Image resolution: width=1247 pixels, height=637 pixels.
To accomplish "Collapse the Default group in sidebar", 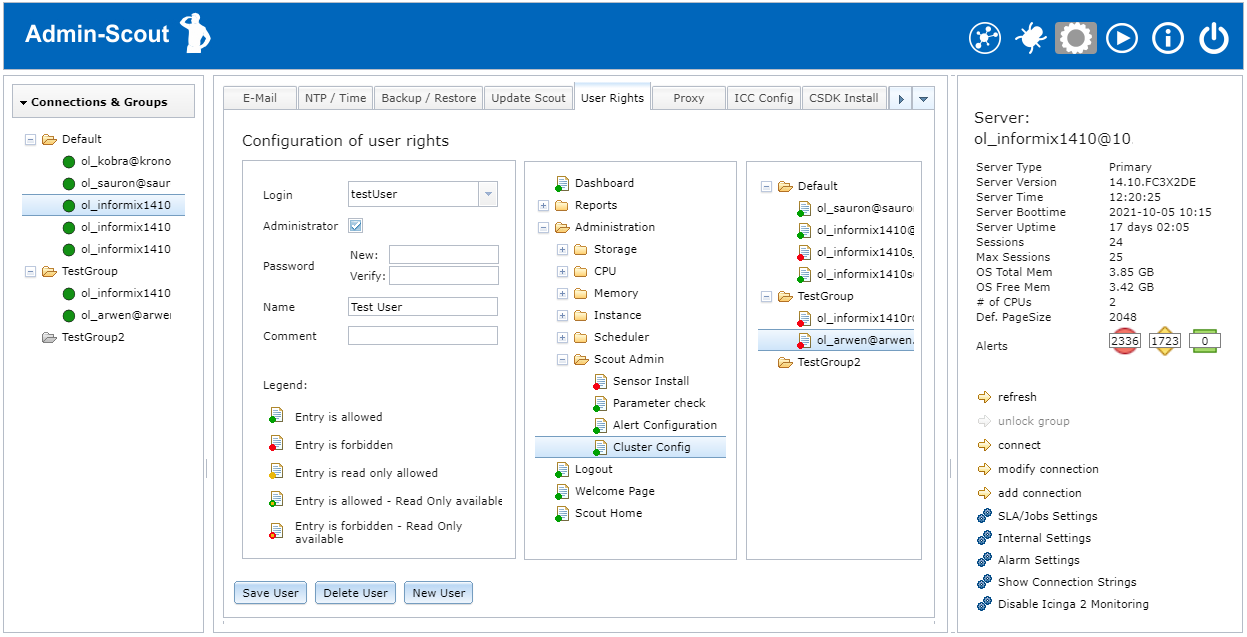I will coord(30,140).
